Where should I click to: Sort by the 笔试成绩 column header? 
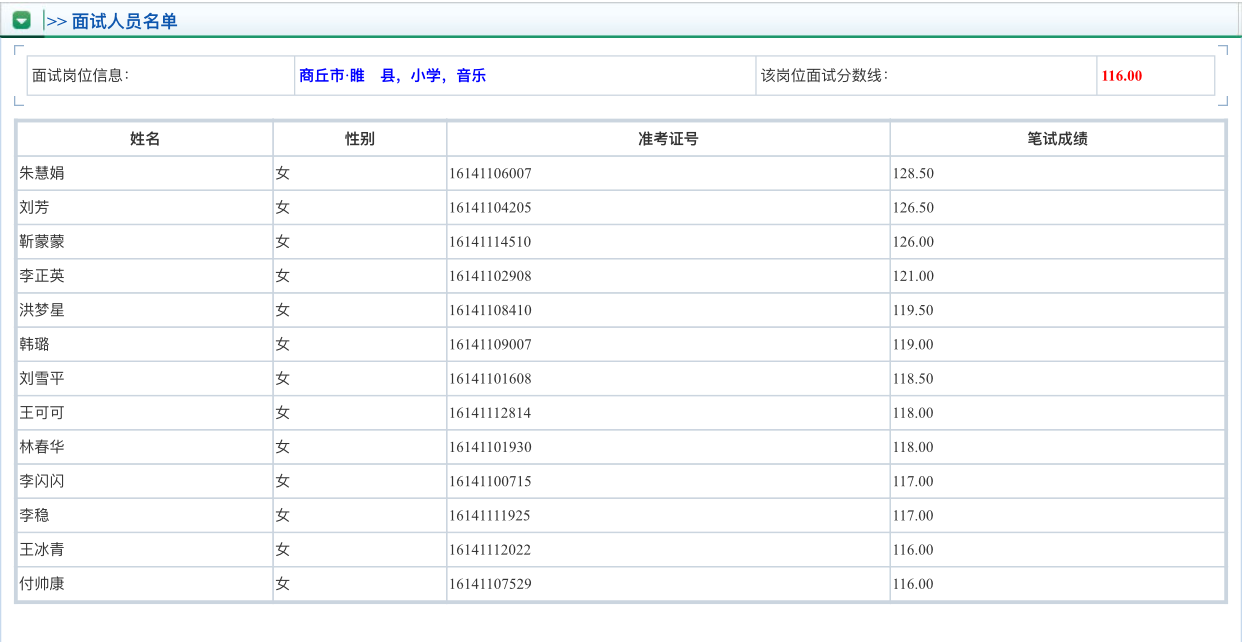coord(1056,138)
